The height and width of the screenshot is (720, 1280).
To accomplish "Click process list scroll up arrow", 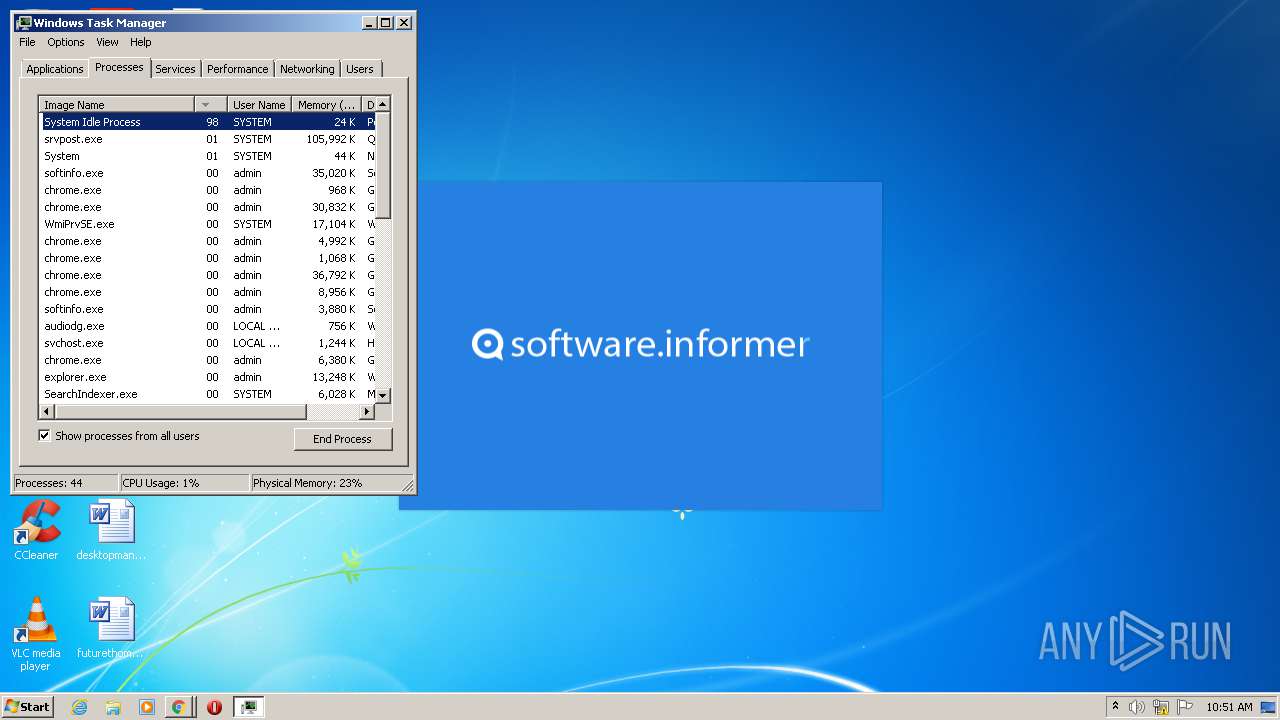I will [383, 104].
